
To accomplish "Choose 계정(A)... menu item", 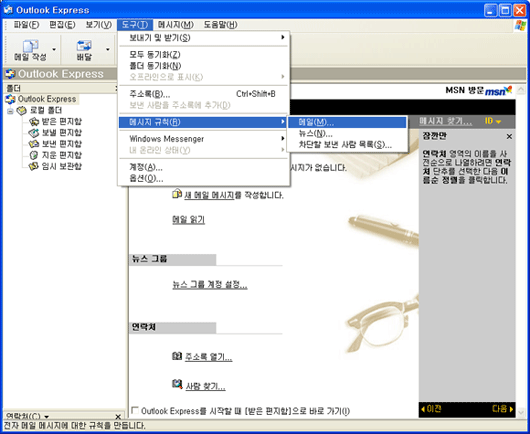I will pyautogui.click(x=203, y=167).
